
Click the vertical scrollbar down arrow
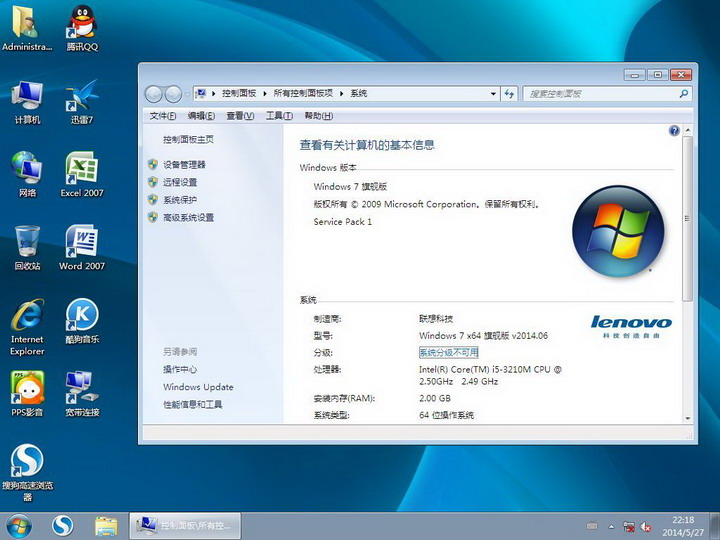tap(687, 417)
